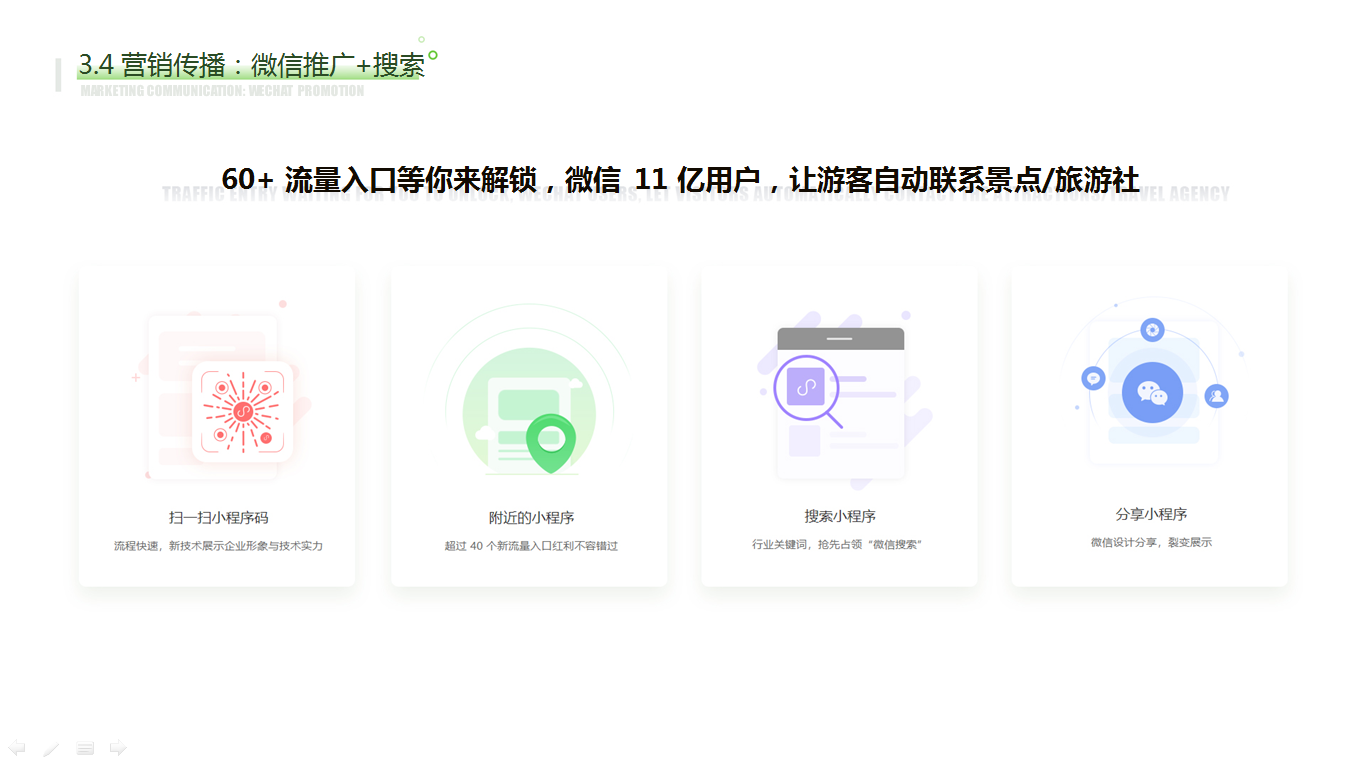
Task: Go to previous slide using left arrow
Action: (17, 748)
